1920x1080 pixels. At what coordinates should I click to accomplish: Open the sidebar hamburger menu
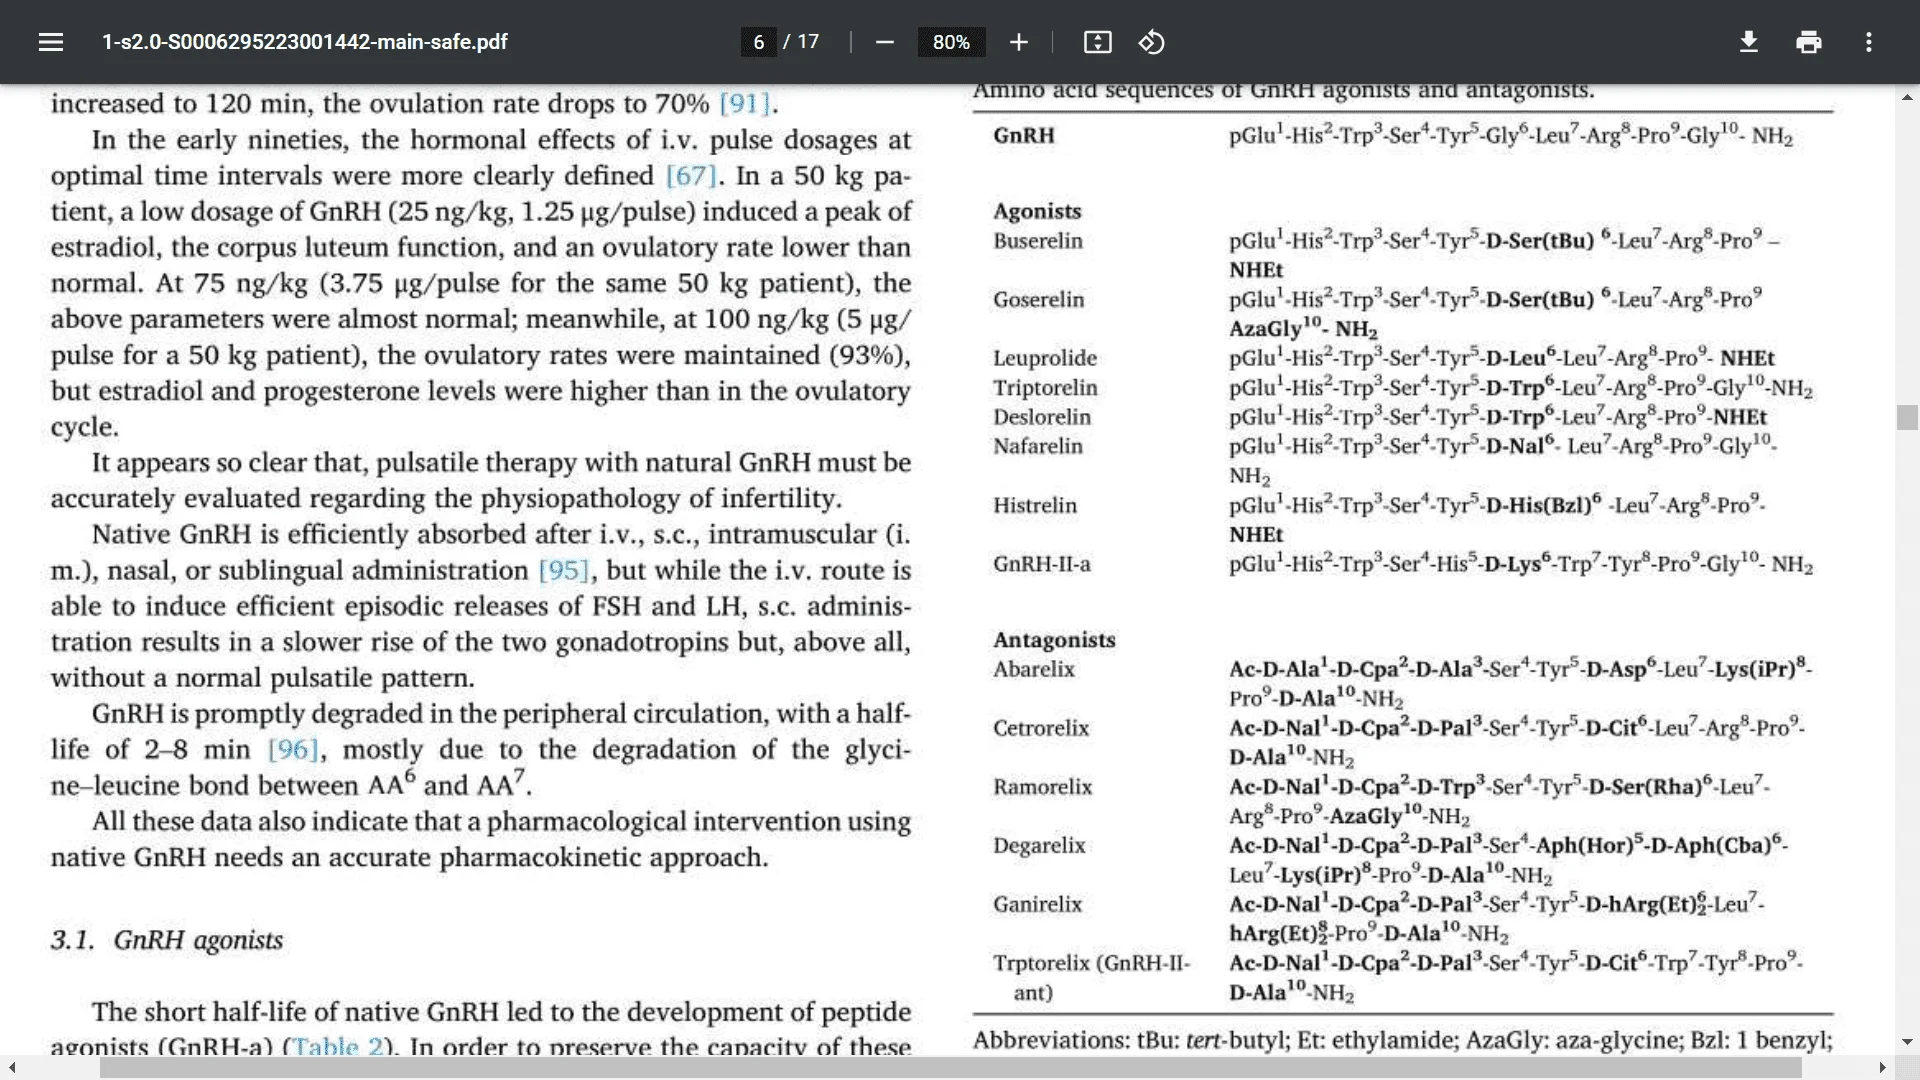click(51, 42)
